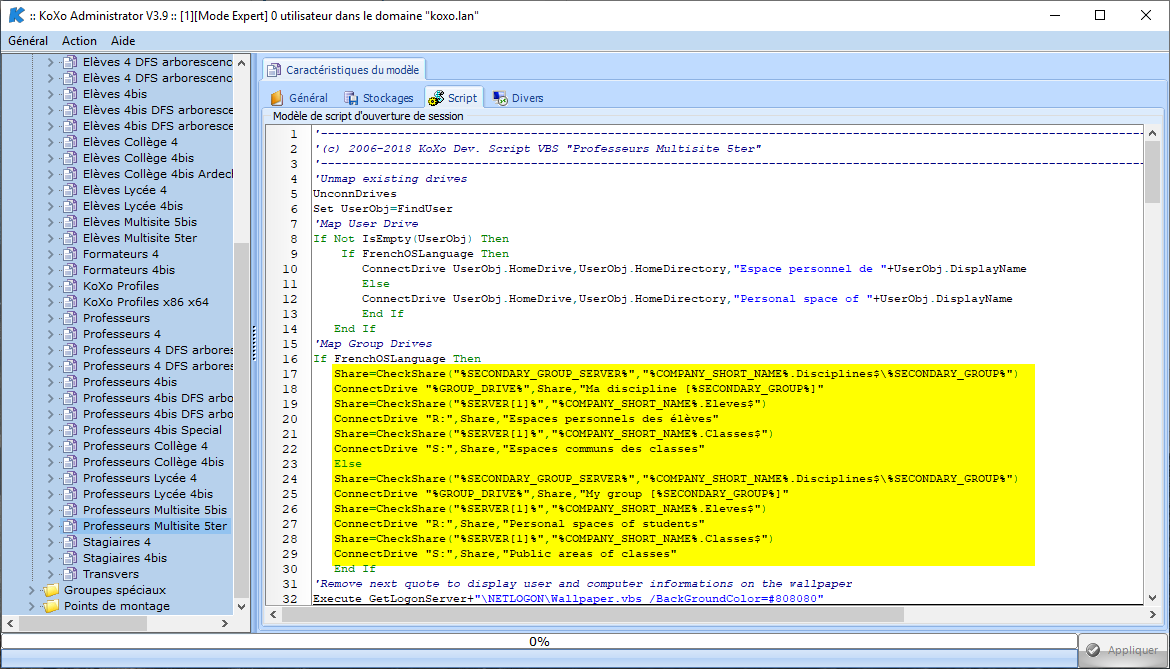
Task: Click the icon next to Elèves Collège 4bis Ardecl
Action: tap(70, 174)
